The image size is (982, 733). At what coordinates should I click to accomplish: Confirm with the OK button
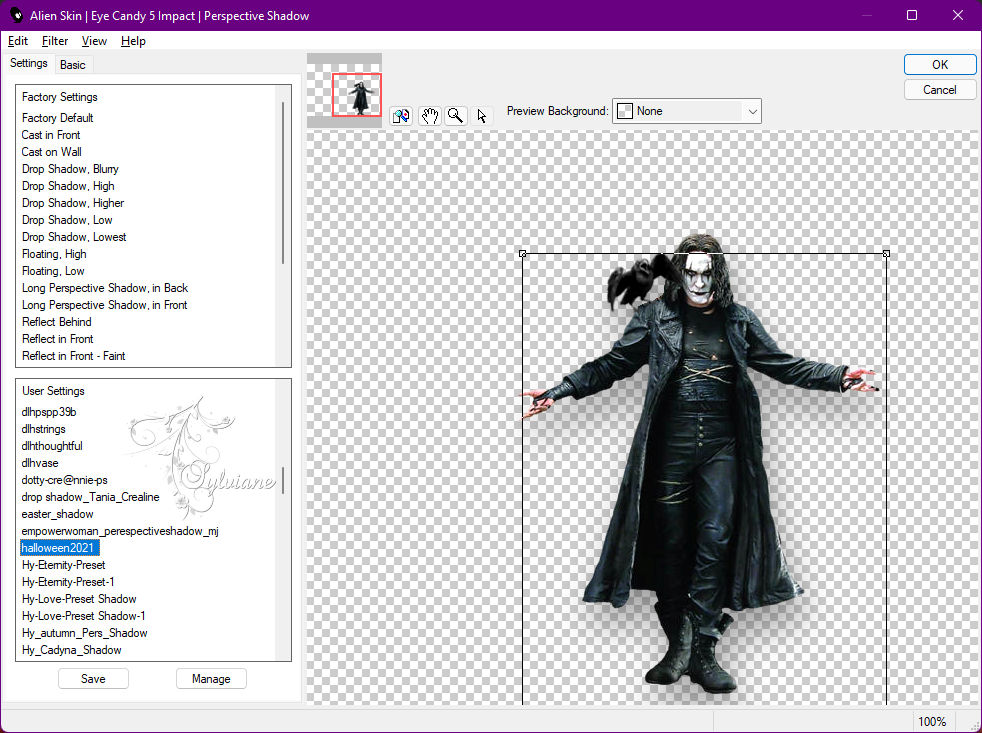click(x=939, y=65)
